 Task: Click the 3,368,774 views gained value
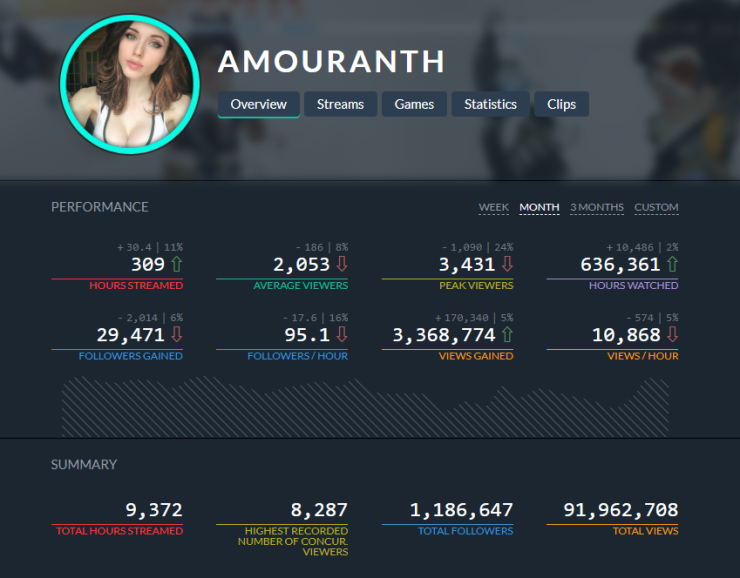click(x=444, y=335)
